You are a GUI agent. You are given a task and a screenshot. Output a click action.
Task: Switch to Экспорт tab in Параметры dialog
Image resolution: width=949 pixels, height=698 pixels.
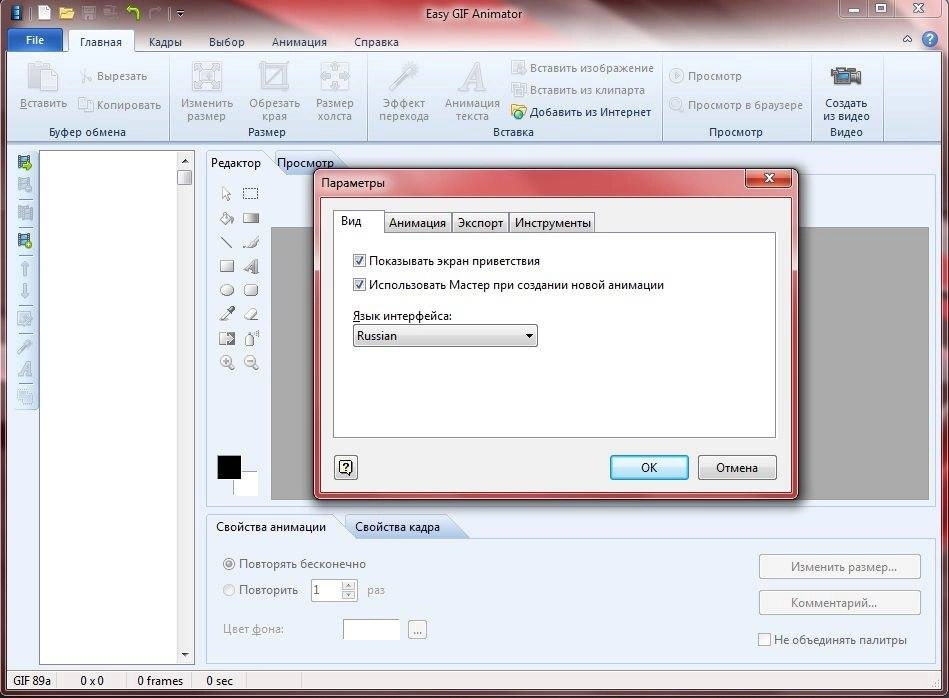(480, 223)
